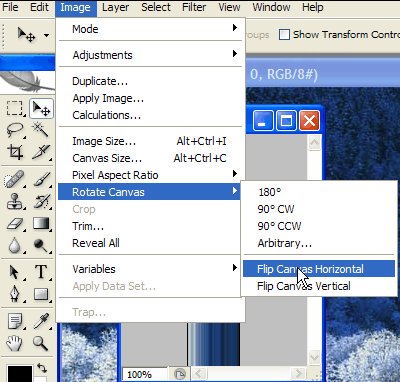Select the Rectangular Marquee tool
The image size is (400, 382).
coord(15,109)
